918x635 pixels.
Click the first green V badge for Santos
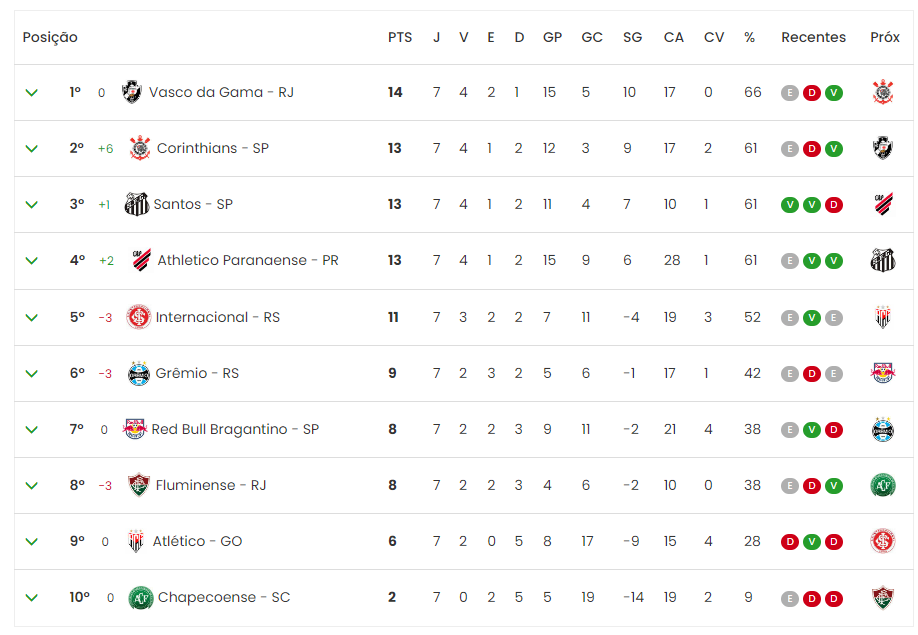click(790, 205)
